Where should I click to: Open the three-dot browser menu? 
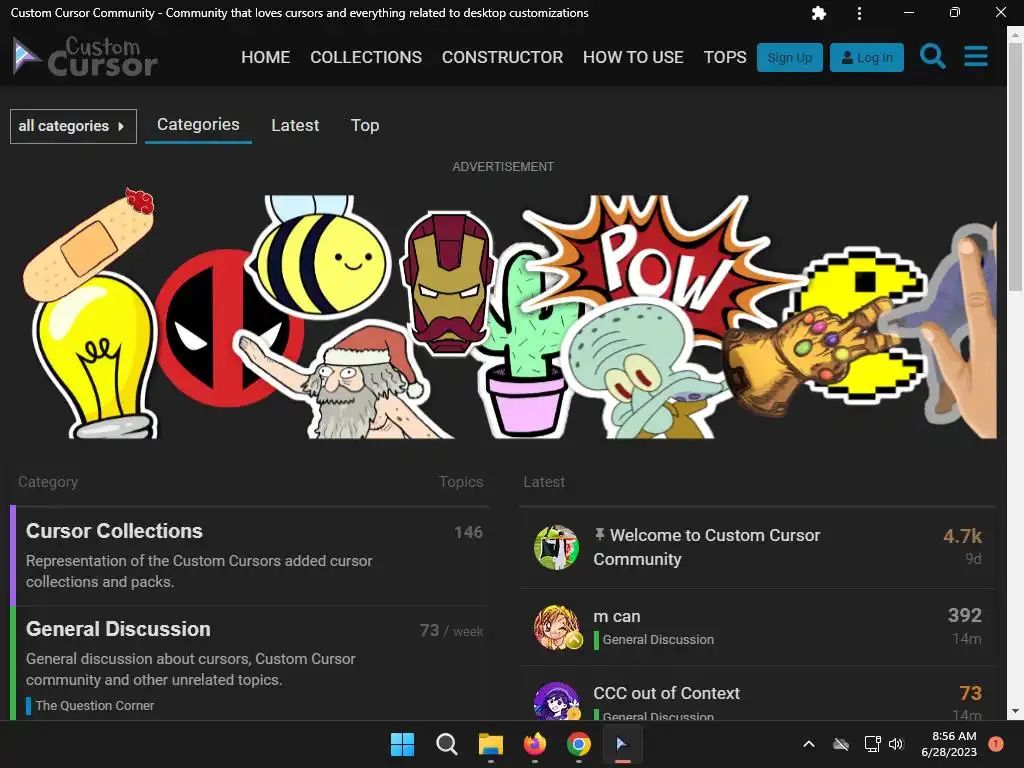859,13
